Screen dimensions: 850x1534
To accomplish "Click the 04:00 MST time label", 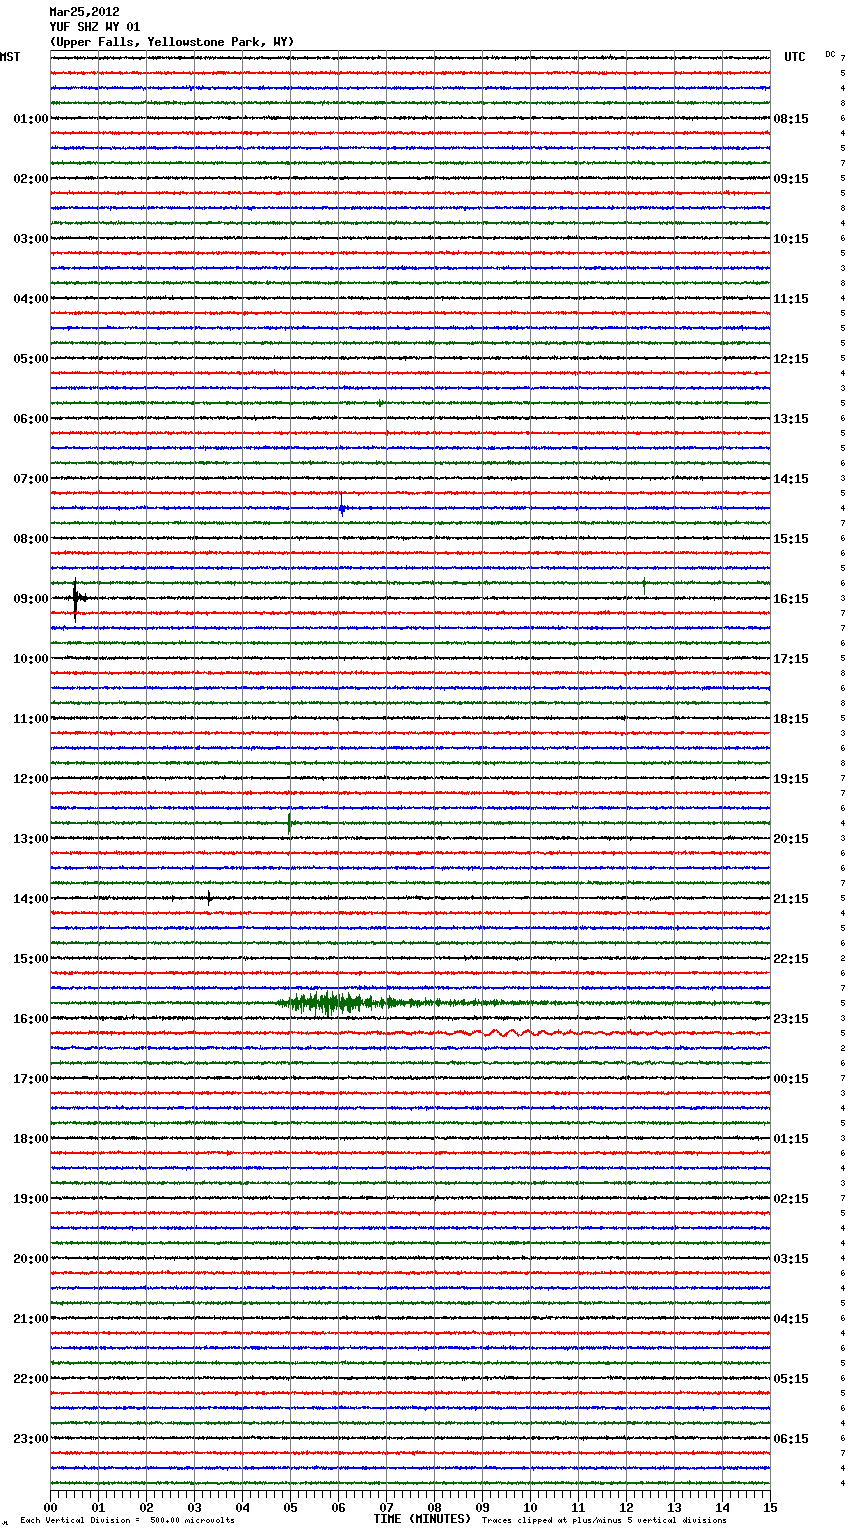I will tap(31, 299).
